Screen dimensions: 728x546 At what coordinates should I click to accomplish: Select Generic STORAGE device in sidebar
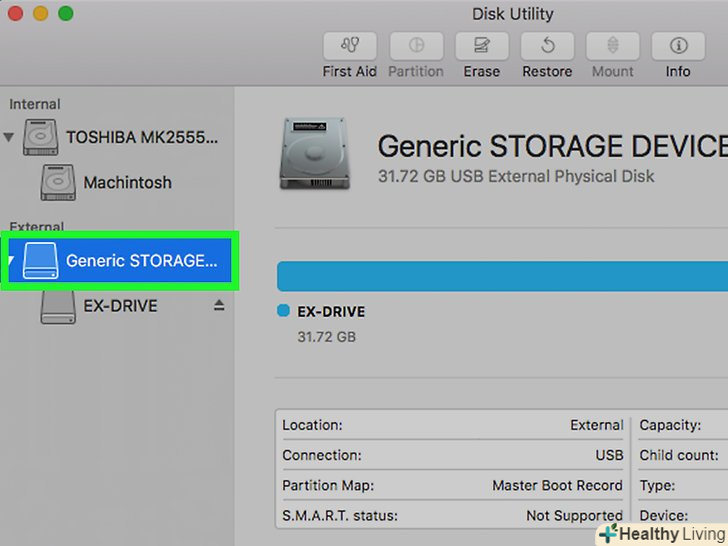pos(140,261)
